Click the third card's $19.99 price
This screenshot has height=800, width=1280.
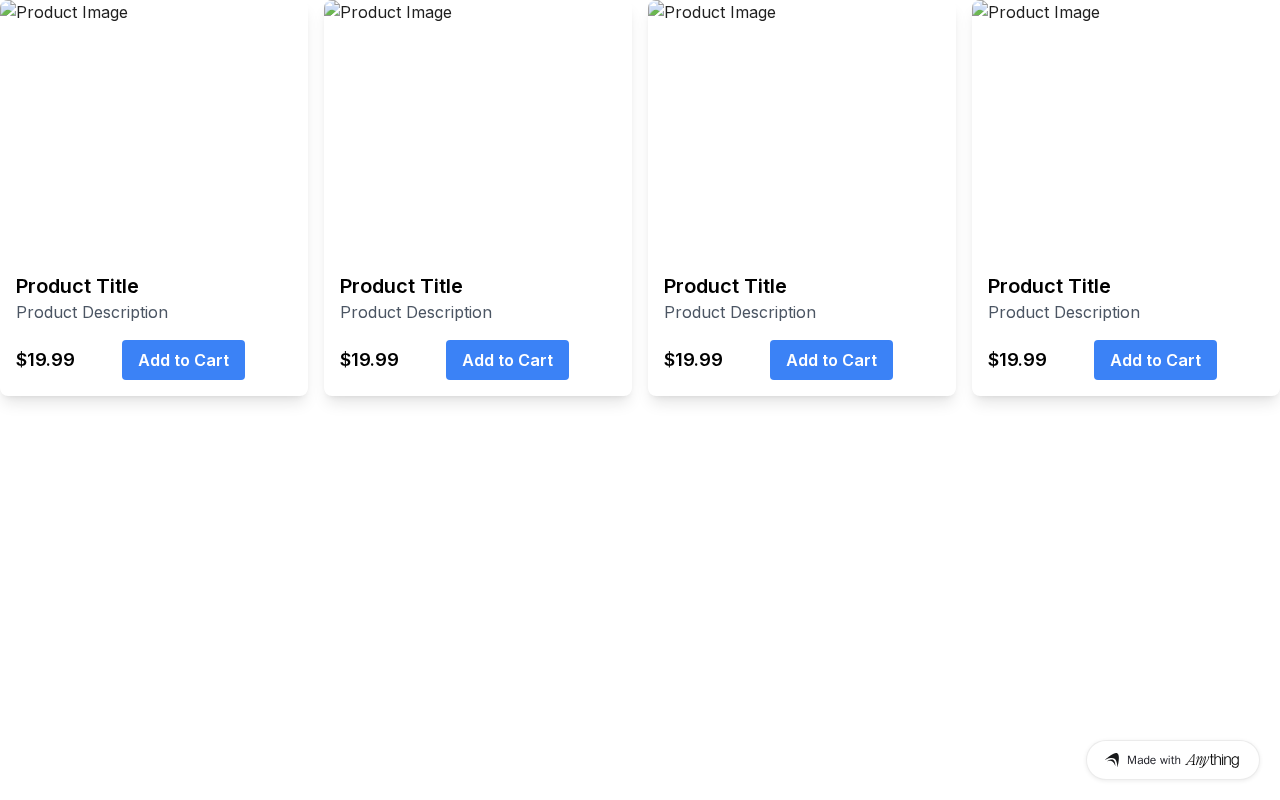coord(693,360)
